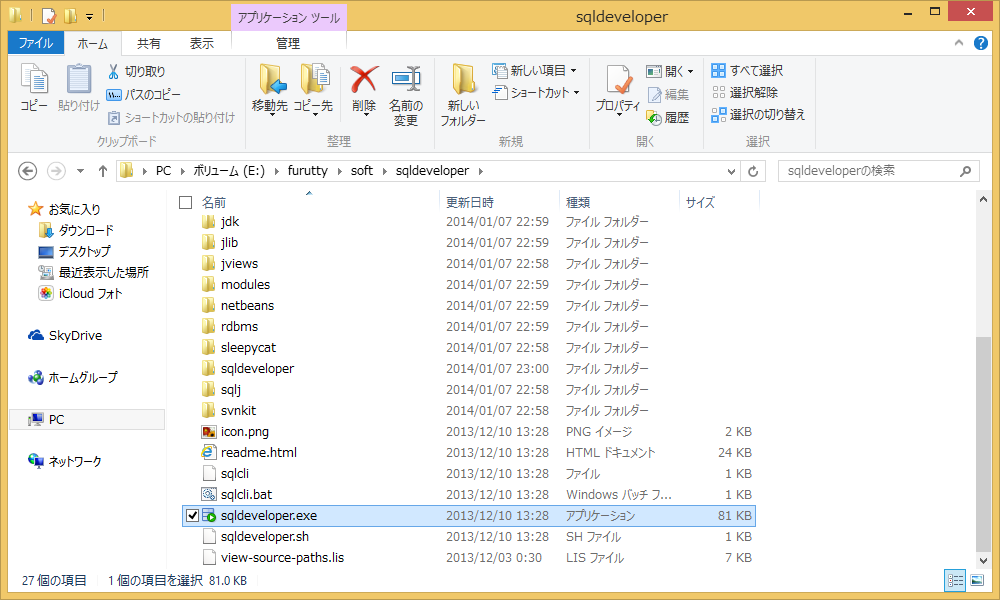The width and height of the screenshot is (1000, 600).
Task: Click 名前の変更 (Rename) icon
Action: coord(406,79)
